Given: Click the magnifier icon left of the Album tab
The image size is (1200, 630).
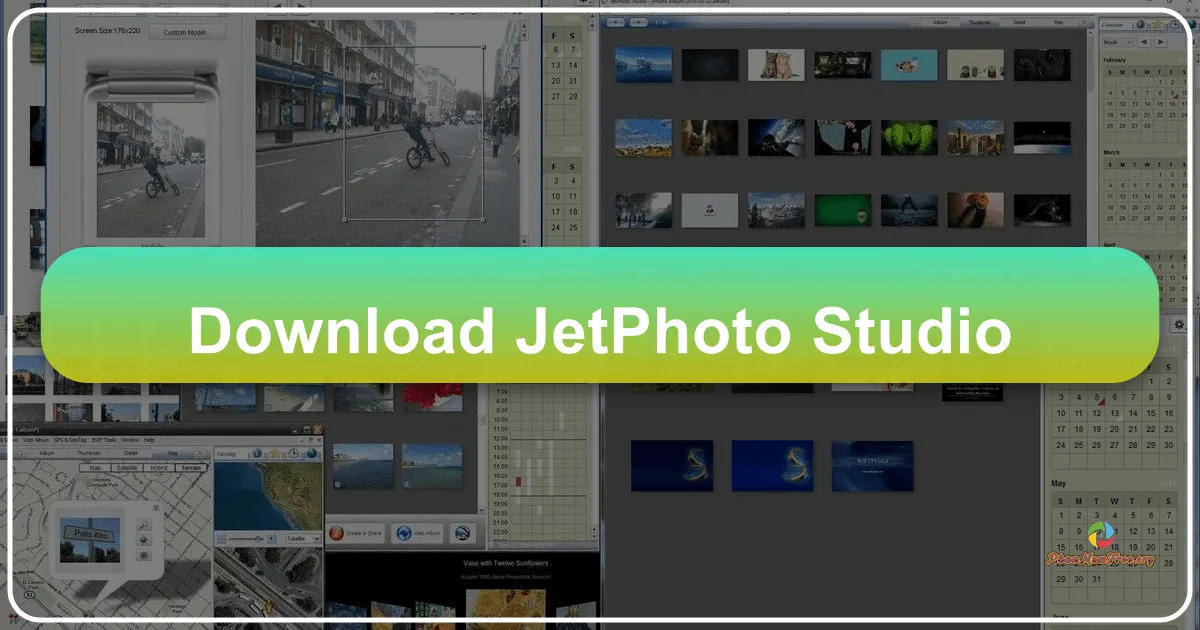Looking at the screenshot, I should (x=19, y=452).
